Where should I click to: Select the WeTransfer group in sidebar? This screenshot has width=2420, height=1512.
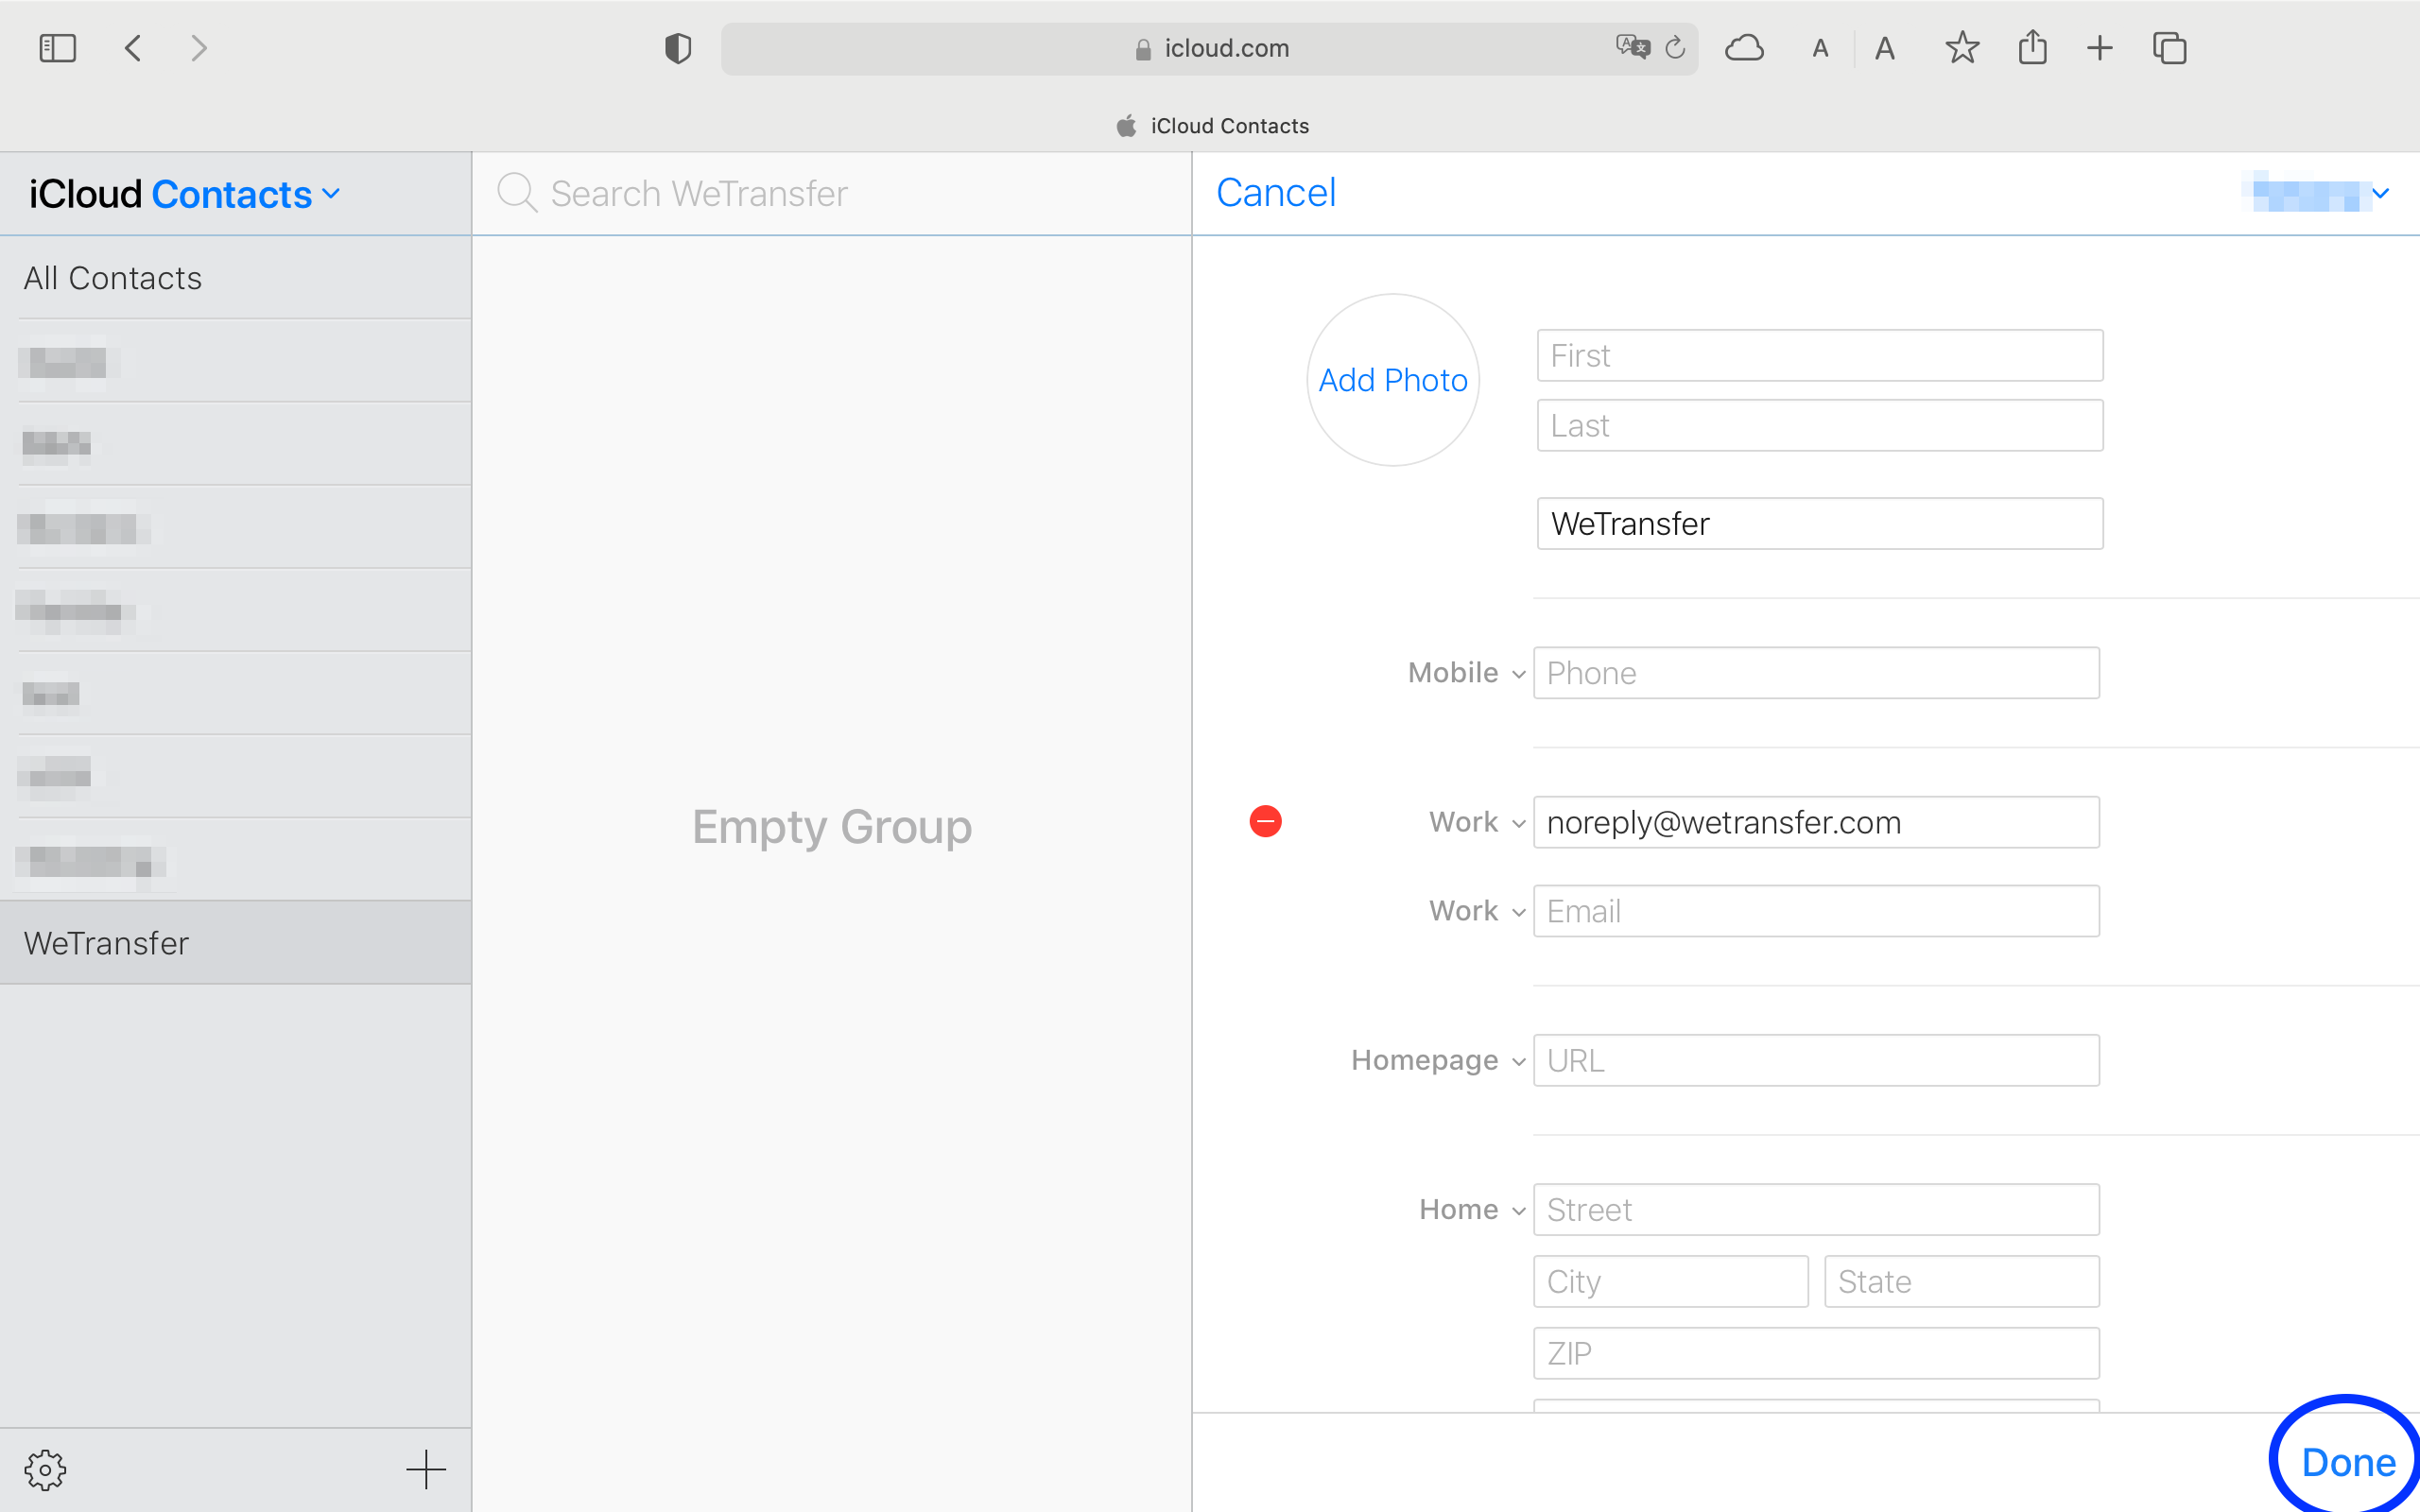[x=107, y=943]
